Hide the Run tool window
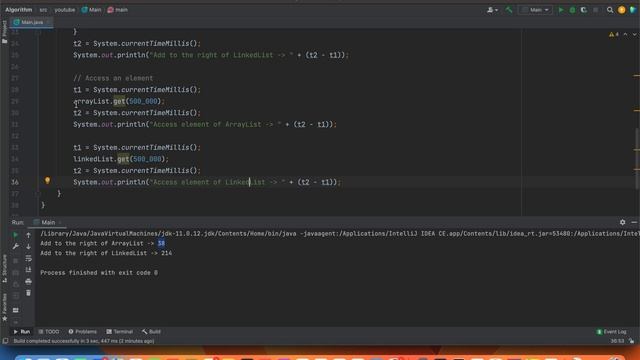Viewport: 640px width, 360px height. point(634,222)
